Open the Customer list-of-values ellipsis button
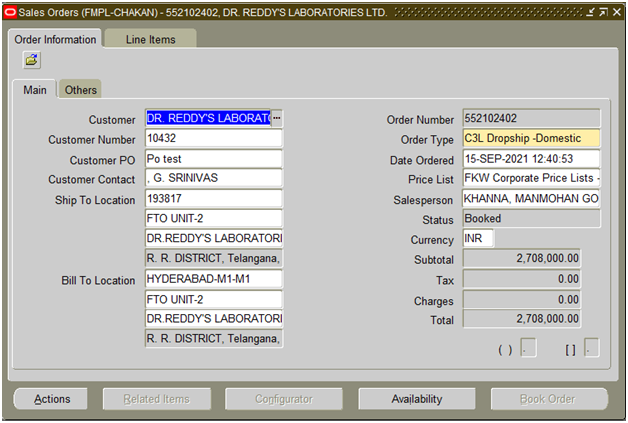 [x=277, y=119]
